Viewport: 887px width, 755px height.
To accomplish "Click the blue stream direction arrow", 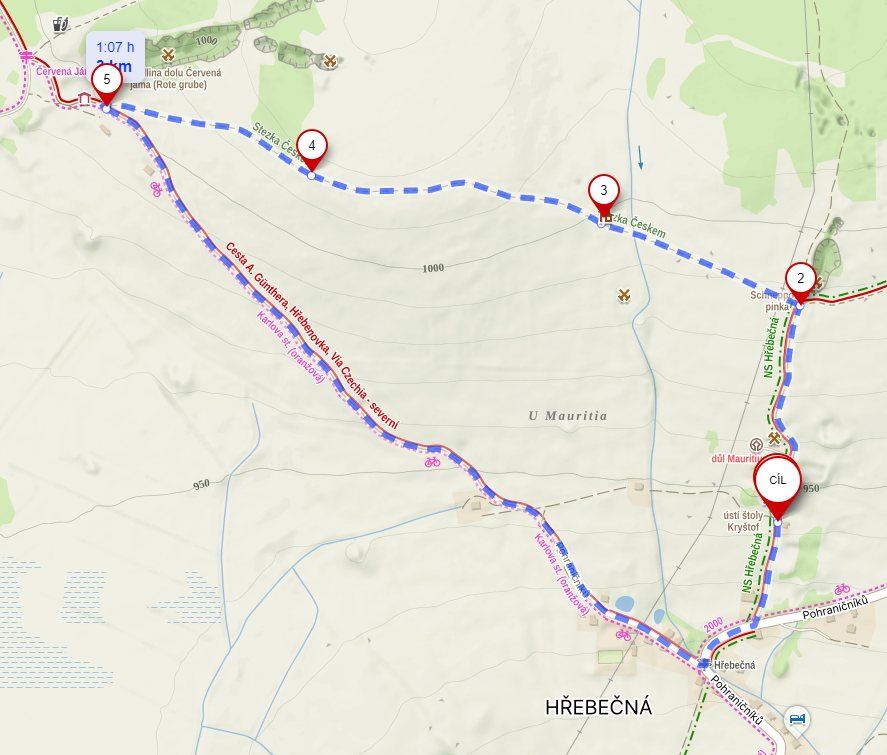I will 640,157.
